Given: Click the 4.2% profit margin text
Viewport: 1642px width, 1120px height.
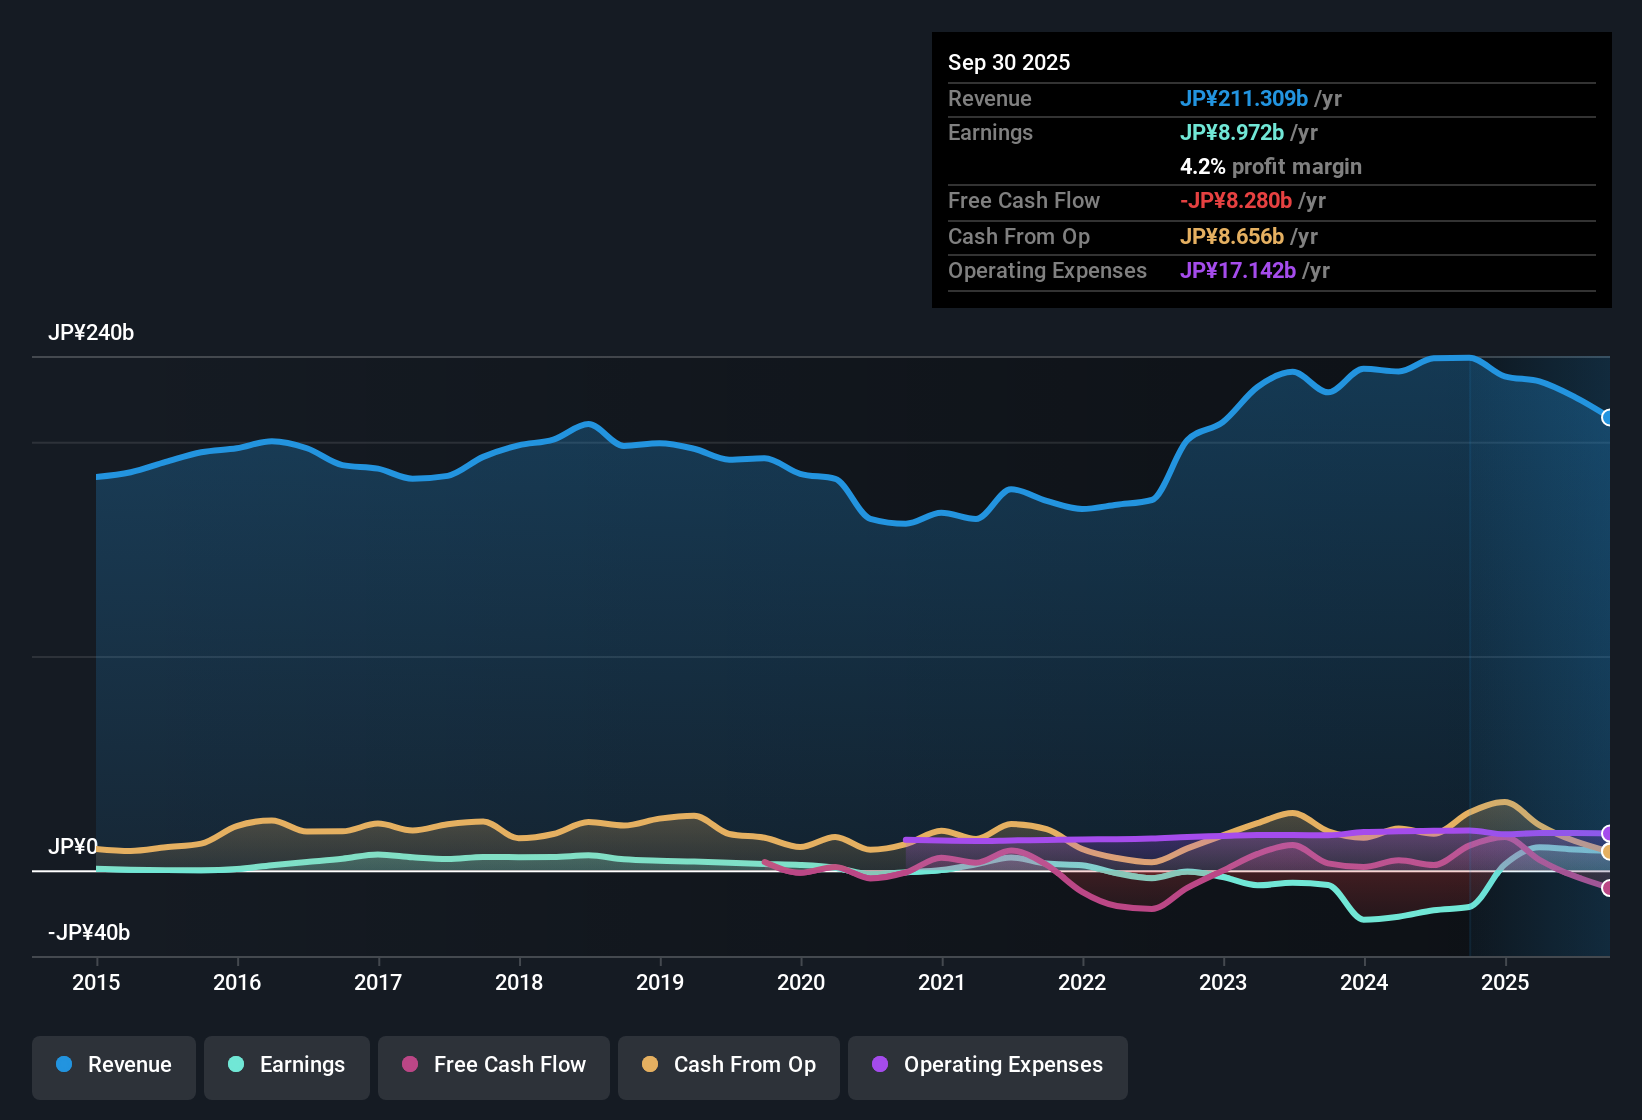Looking at the screenshot, I should coord(1271,166).
